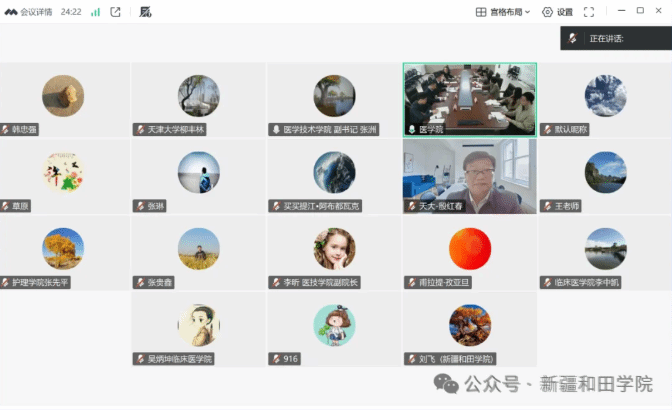The width and height of the screenshot is (672, 410).
Task: Click the share/pop-out icon in top bar
Action: coord(116,12)
